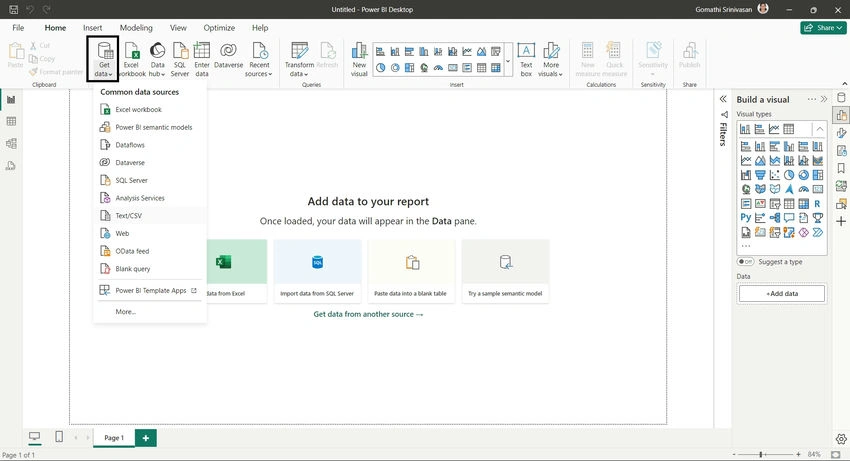Choose SQL Server in data sources menu
Screen dimensions: 850x461
tap(150, 180)
